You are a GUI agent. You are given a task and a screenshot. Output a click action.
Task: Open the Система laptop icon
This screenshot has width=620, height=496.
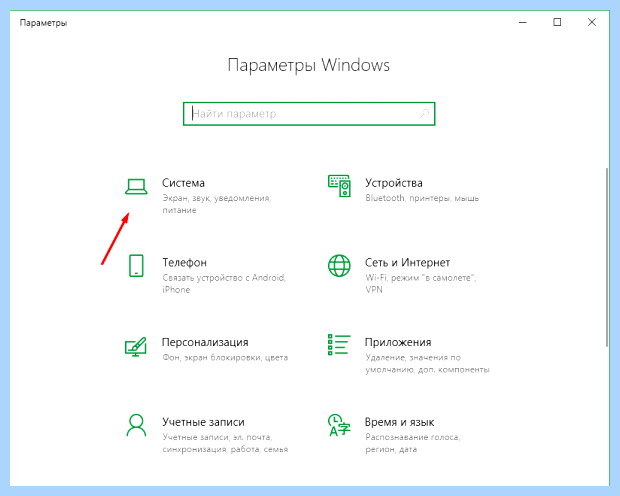pyautogui.click(x=136, y=187)
